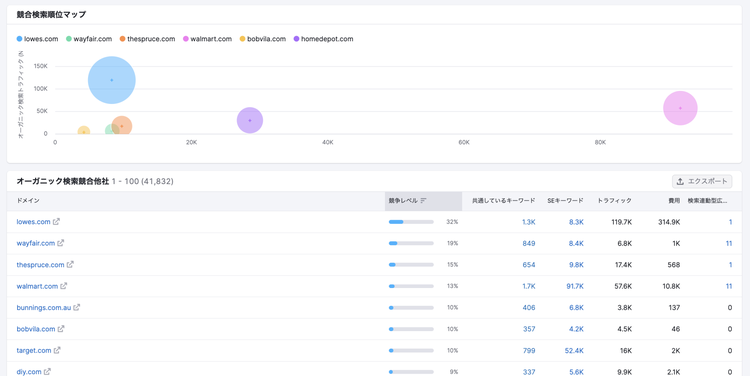This screenshot has height=376, width=750.
Task: Open walmart.com paid keywords value 11
Action: coord(729,286)
